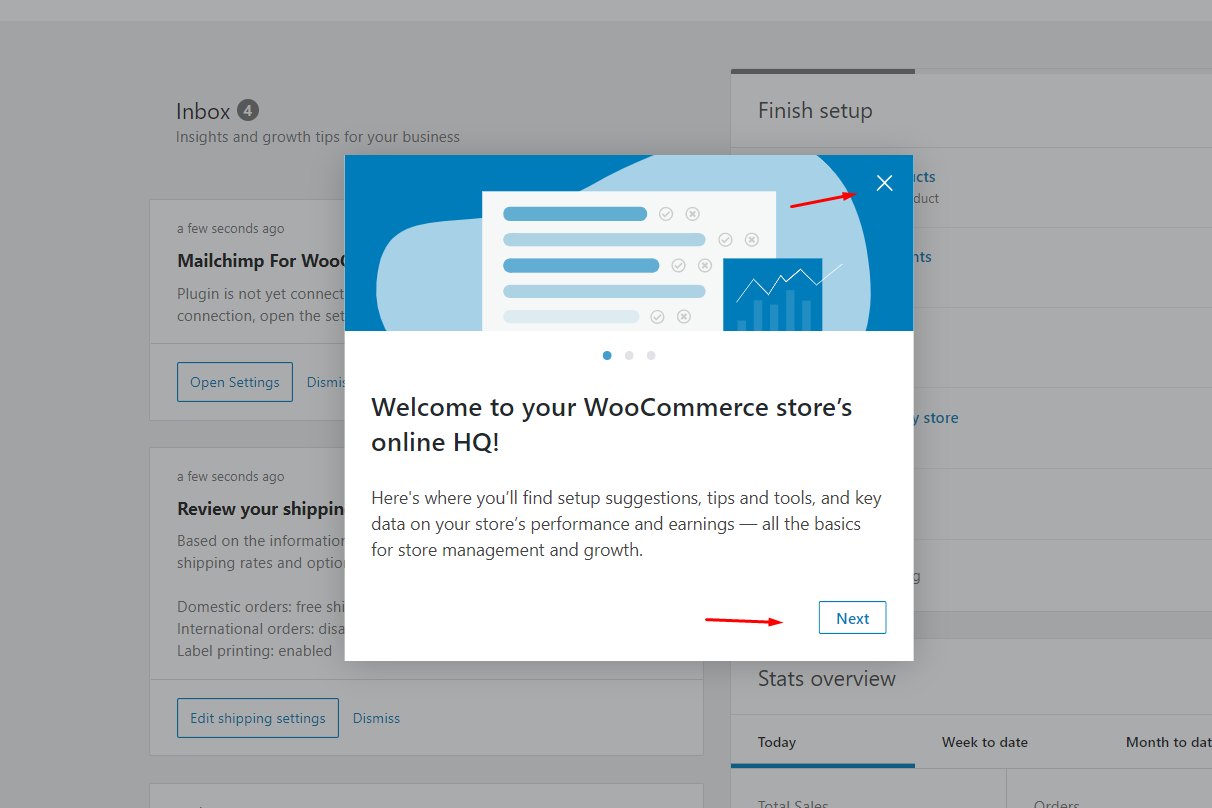Click the Edit shipping settings button
1212x808 pixels.
click(x=258, y=718)
